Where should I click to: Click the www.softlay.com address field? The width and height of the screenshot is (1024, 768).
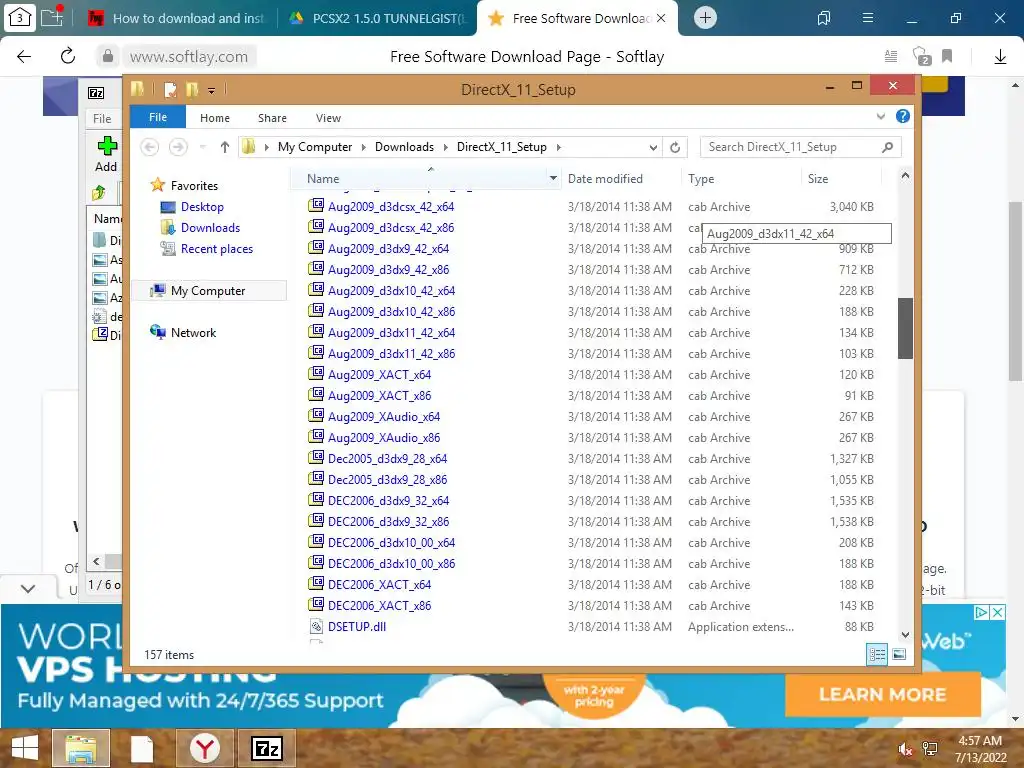click(189, 57)
